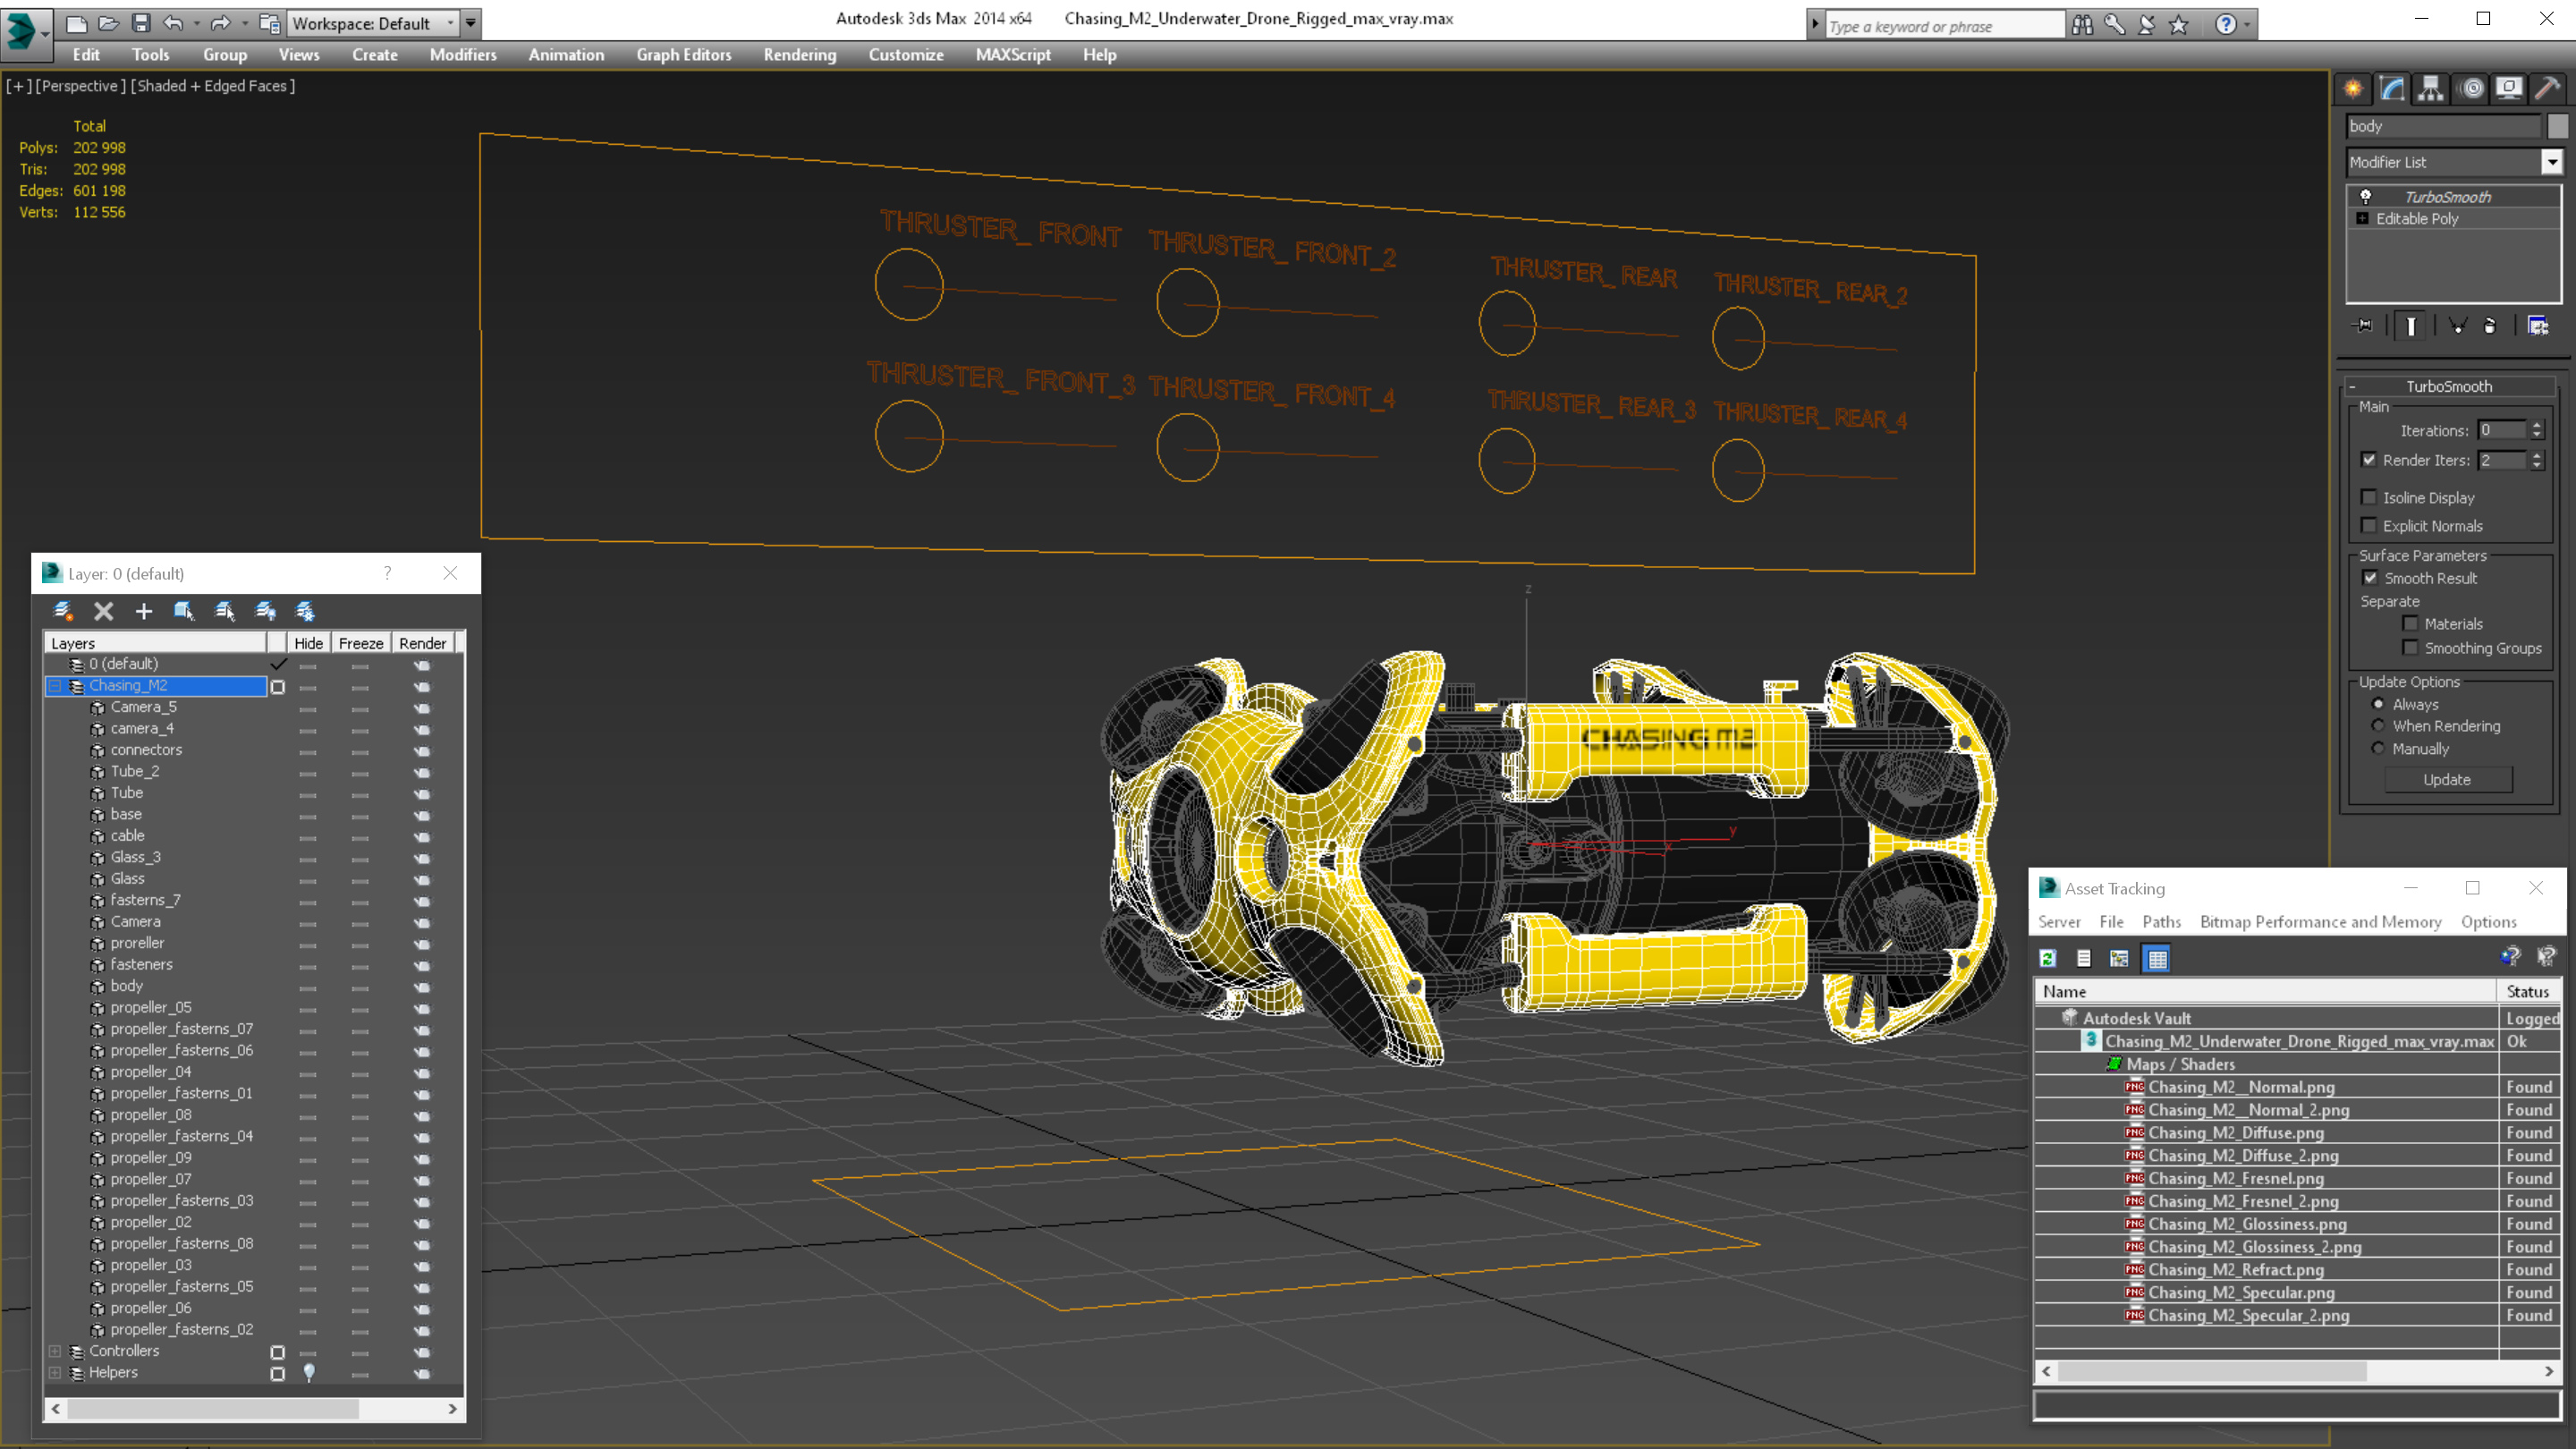This screenshot has height=1449, width=2576.
Task: Click binoculars search icon in title bar
Action: click(x=2083, y=25)
